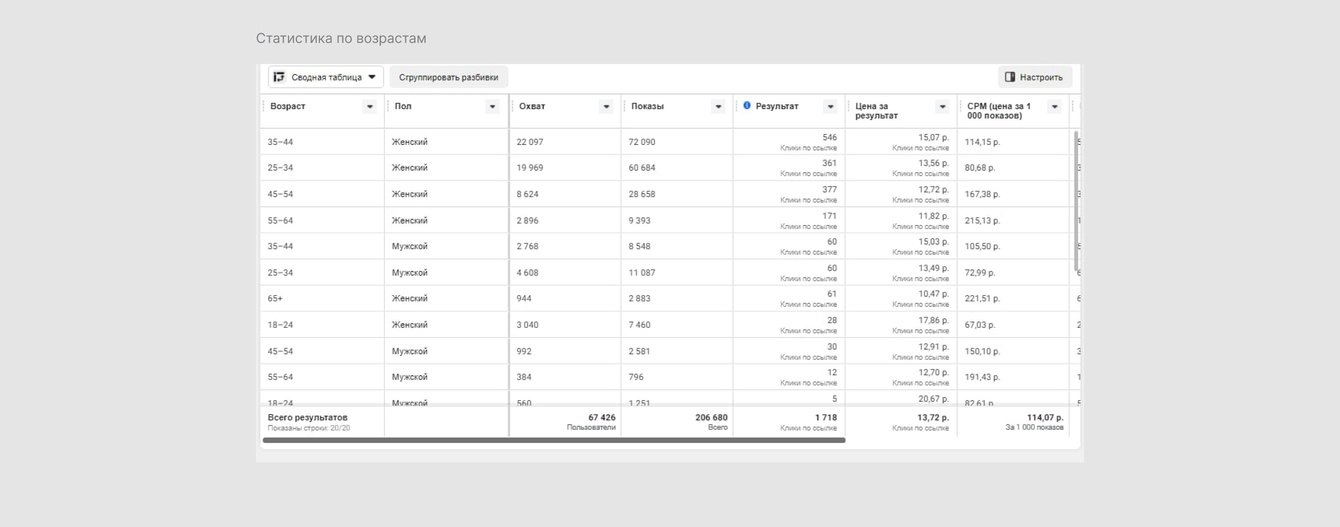Open the Возраст column dropdown arrow
Image resolution: width=1340 pixels, height=527 pixels.
[x=370, y=106]
